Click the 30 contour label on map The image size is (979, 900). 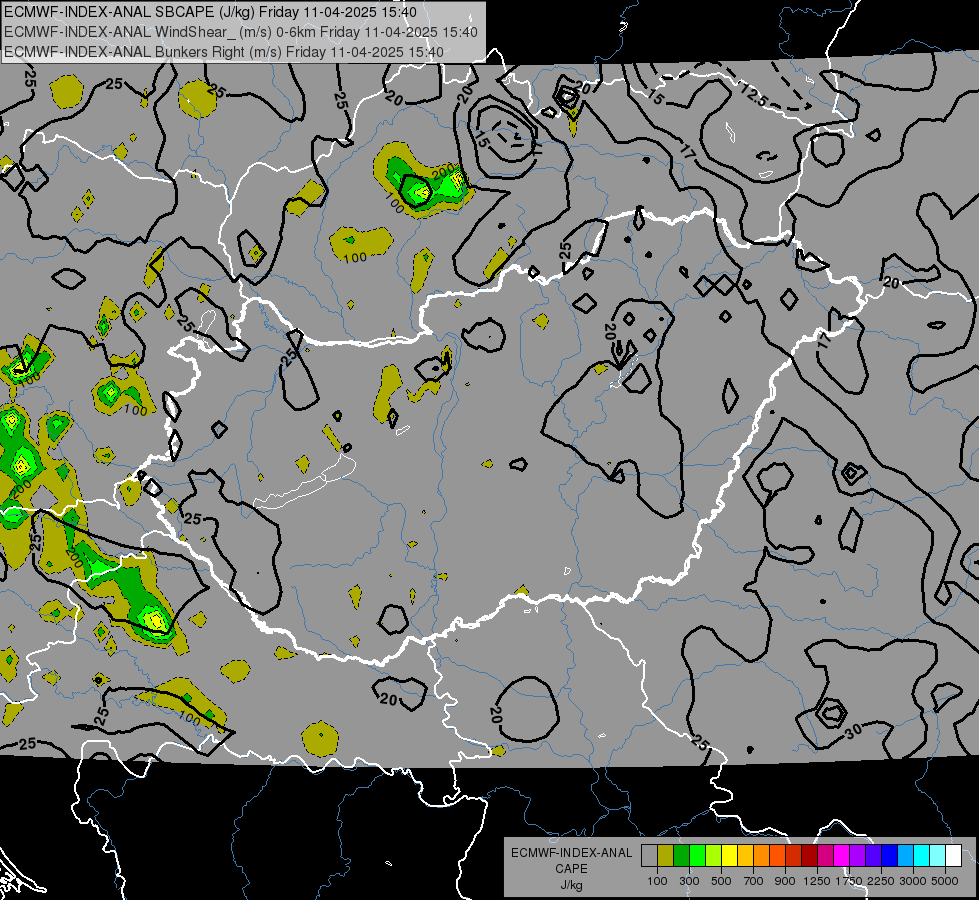click(x=853, y=729)
